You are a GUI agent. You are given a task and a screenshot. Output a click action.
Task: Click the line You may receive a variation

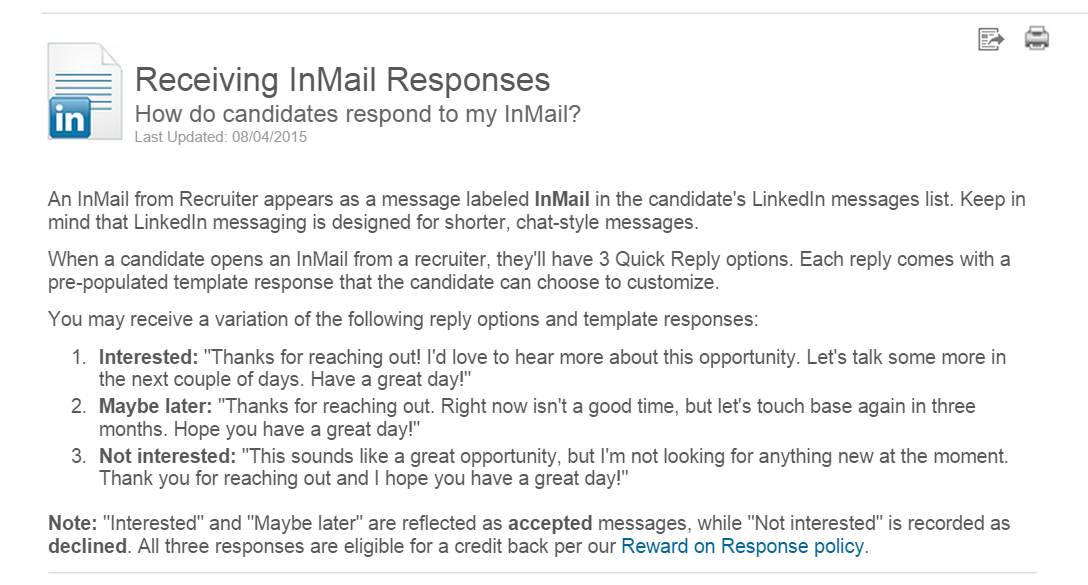(x=403, y=319)
